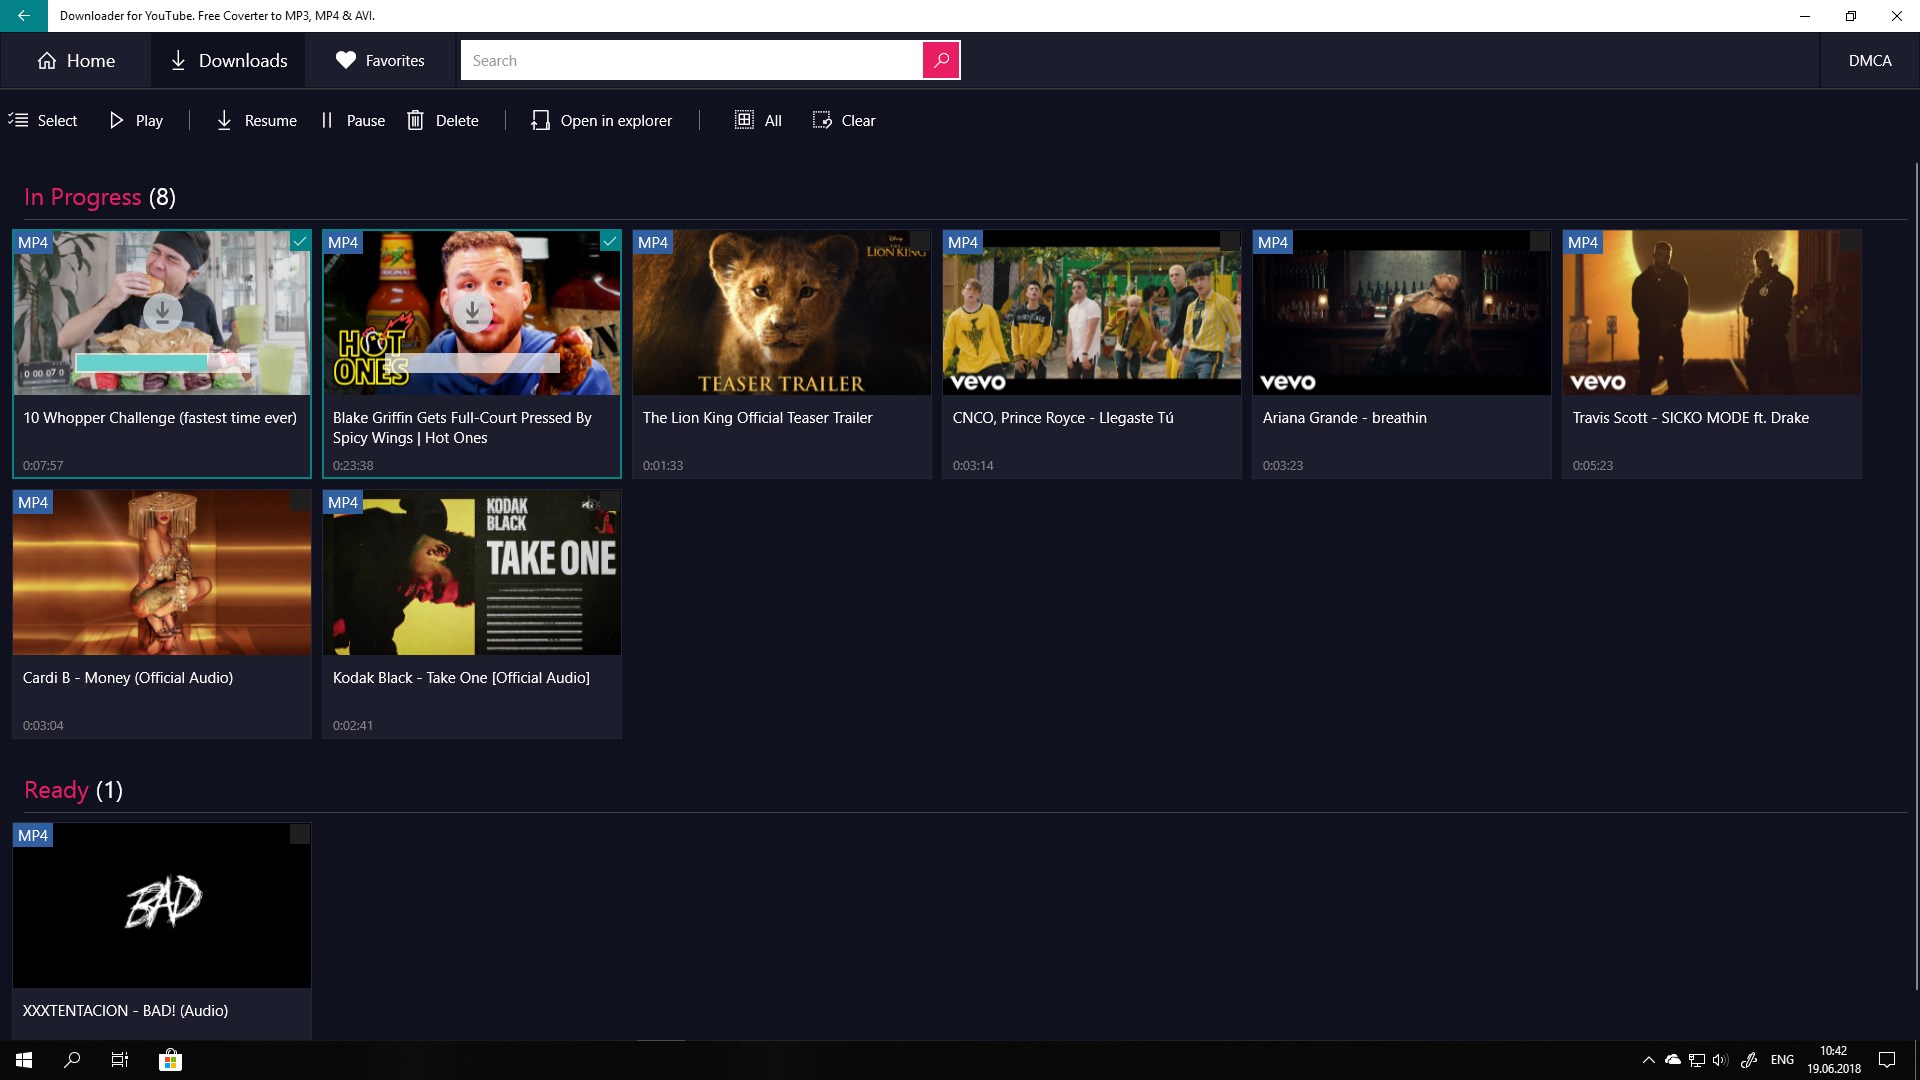The height and width of the screenshot is (1080, 1920).
Task: Switch to the Favorites tab
Action: click(x=380, y=60)
